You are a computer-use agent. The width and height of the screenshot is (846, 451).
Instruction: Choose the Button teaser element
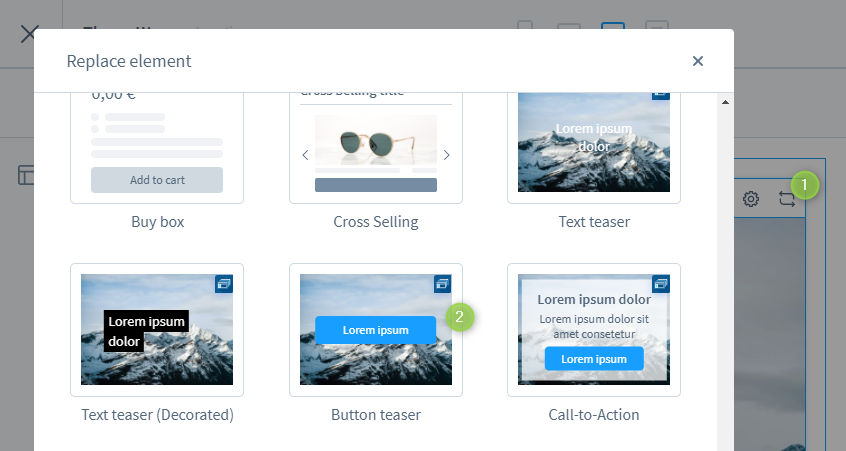click(376, 330)
